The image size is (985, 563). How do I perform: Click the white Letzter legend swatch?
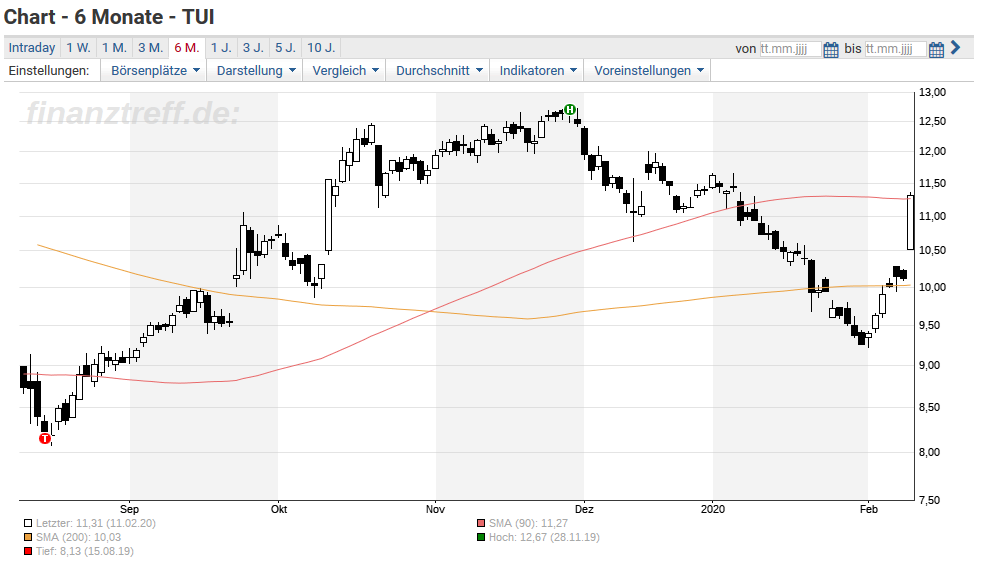(28, 523)
